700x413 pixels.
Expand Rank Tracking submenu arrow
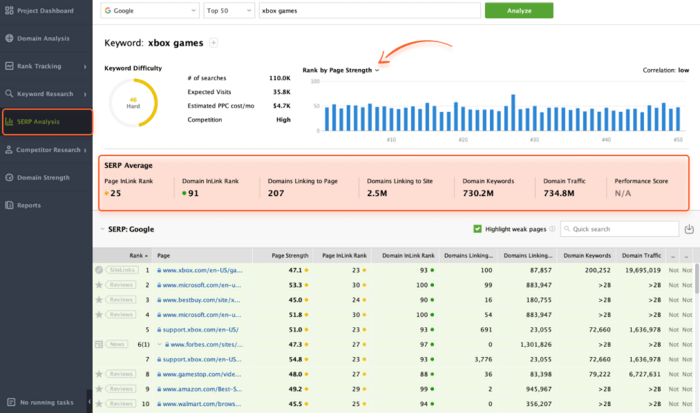click(85, 67)
